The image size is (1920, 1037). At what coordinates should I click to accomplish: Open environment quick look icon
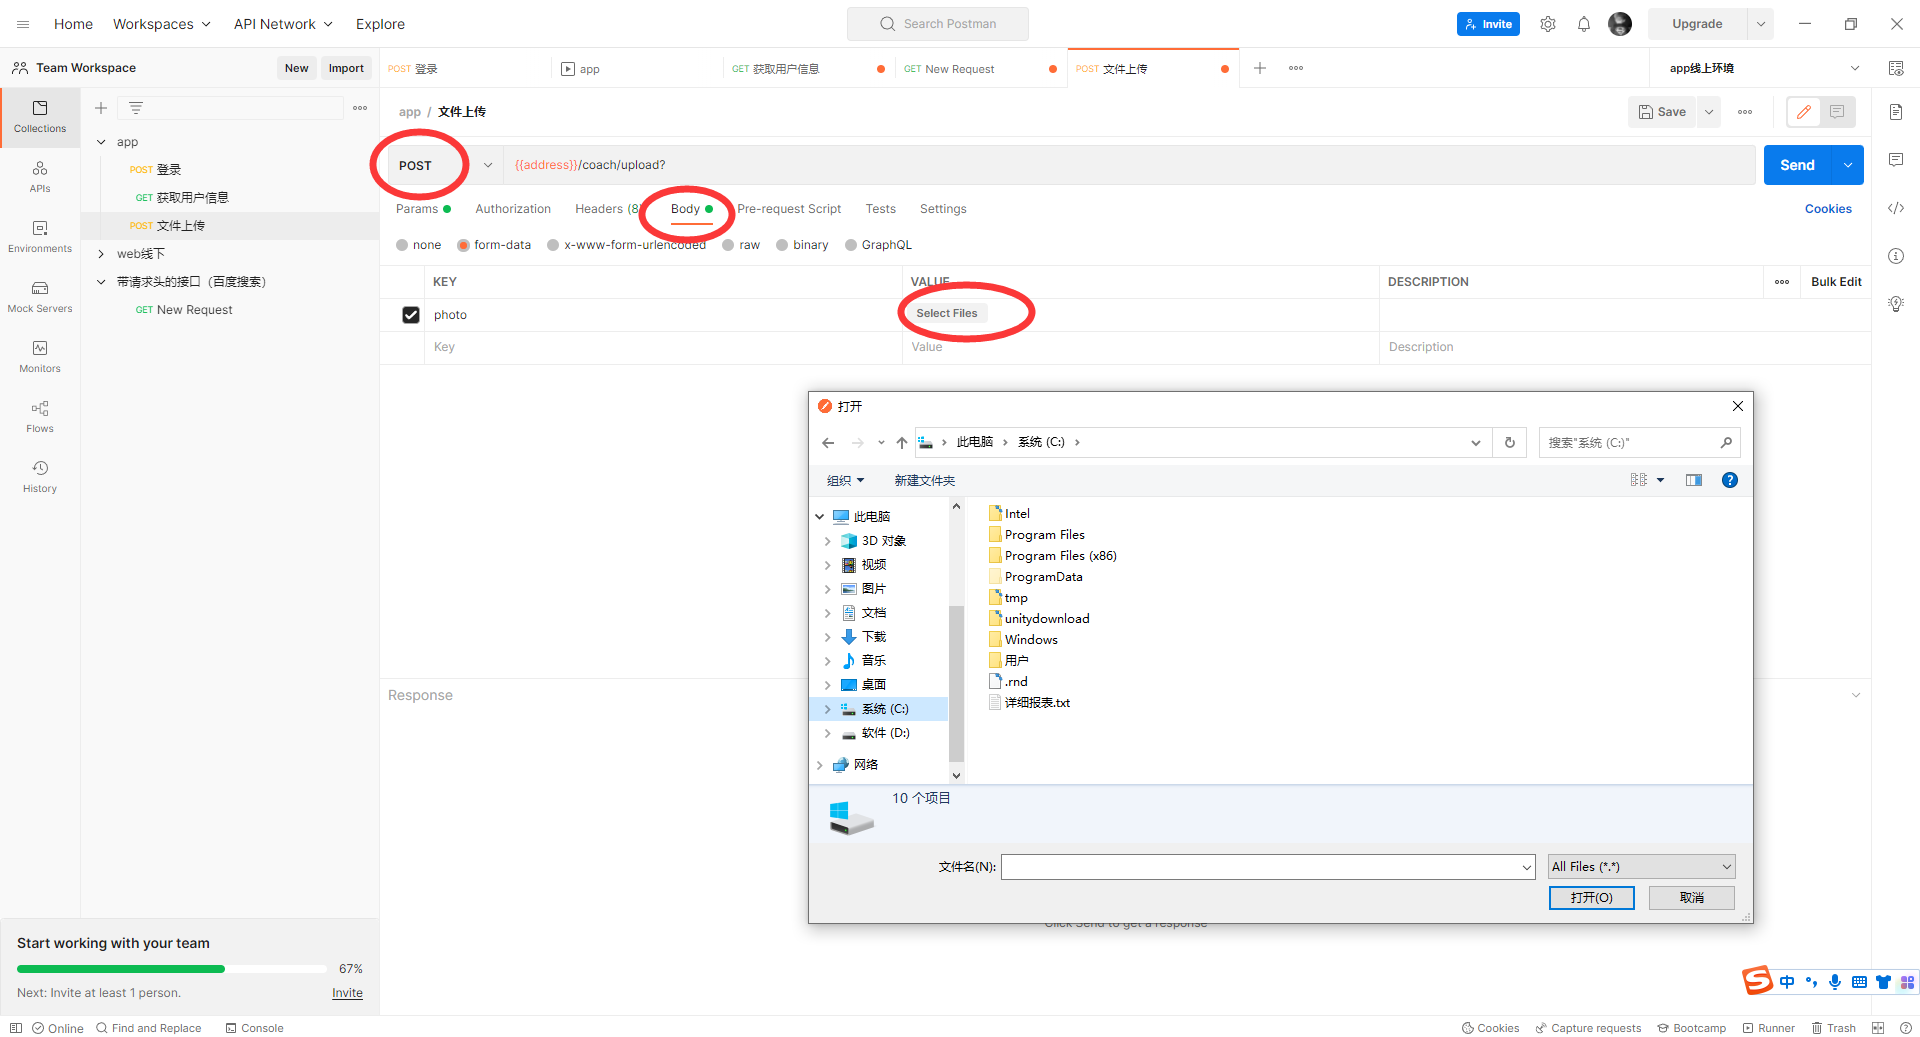coord(1896,68)
